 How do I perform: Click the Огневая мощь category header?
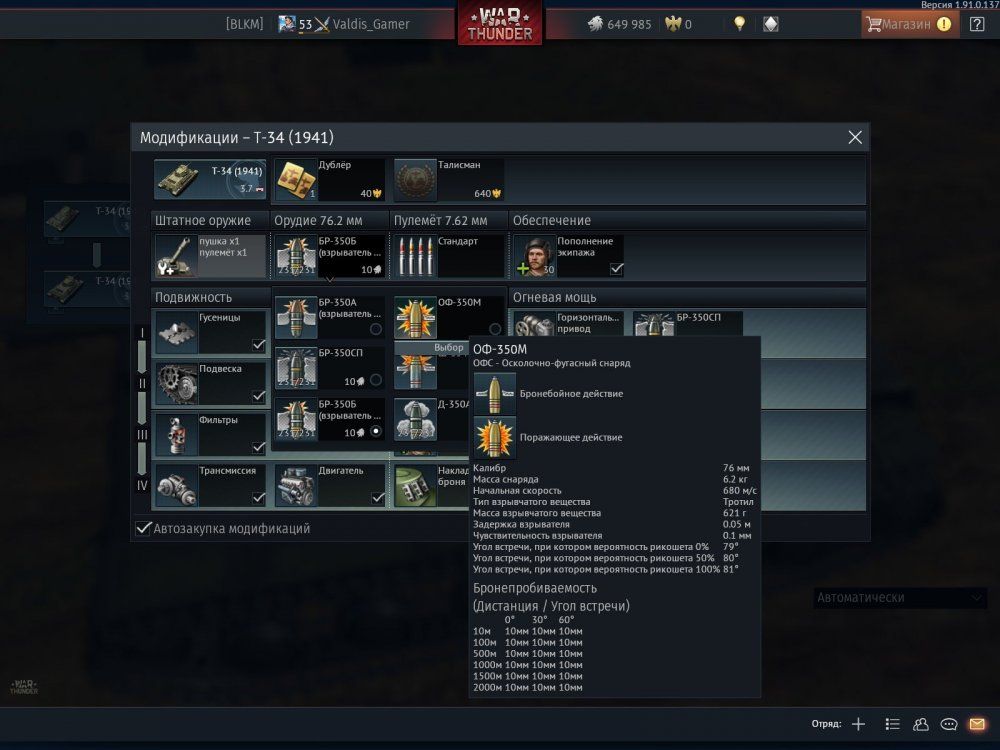point(554,297)
